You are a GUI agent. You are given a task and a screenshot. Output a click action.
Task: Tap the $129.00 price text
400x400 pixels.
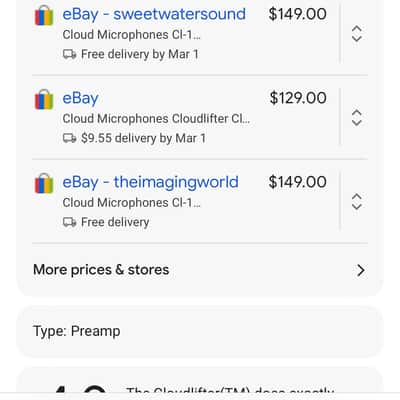pos(298,98)
